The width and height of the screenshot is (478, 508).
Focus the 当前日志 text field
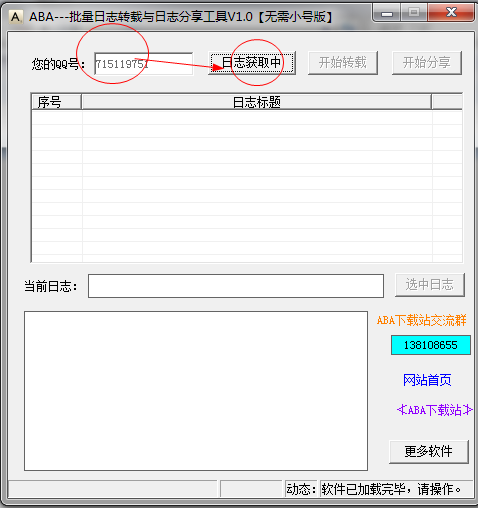pyautogui.click(x=236, y=286)
